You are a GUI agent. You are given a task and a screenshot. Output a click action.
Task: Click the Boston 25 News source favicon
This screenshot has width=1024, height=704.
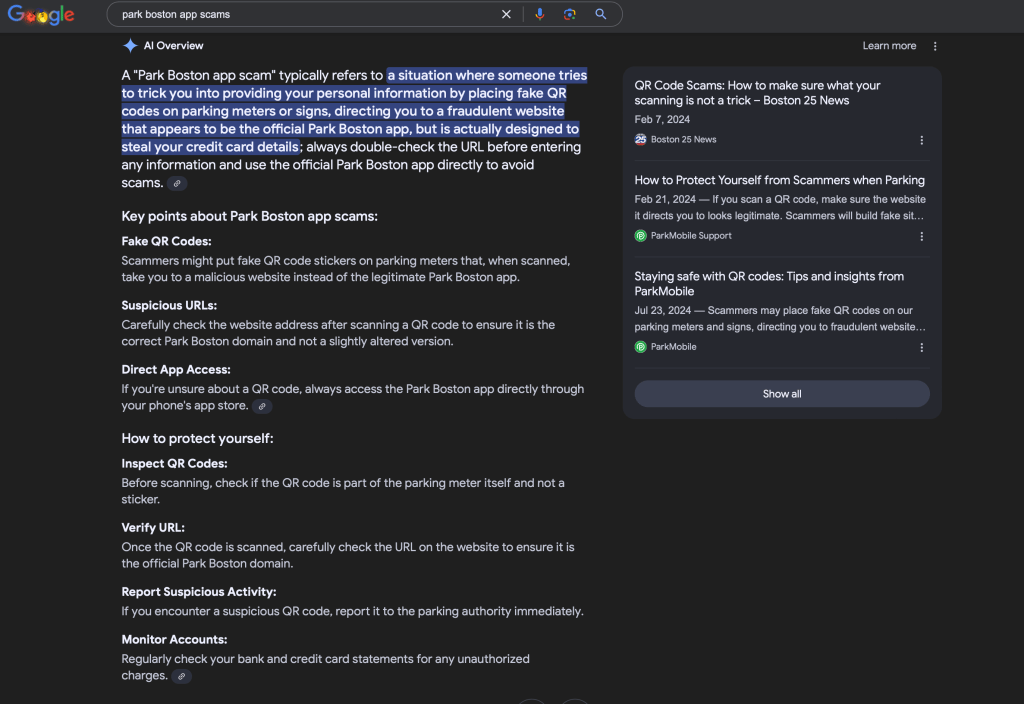click(x=641, y=140)
